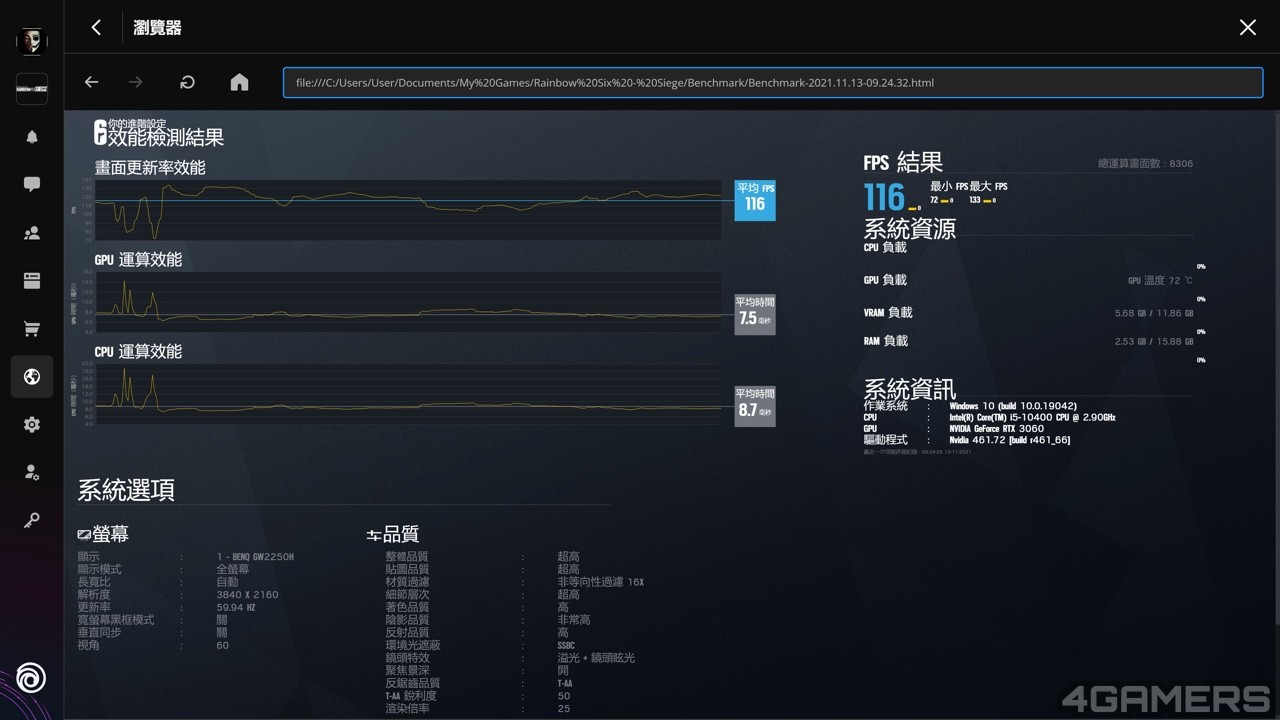This screenshot has width=1280, height=720.
Task: Click the 總運算畫面數 8306 text
Action: tap(1145, 163)
